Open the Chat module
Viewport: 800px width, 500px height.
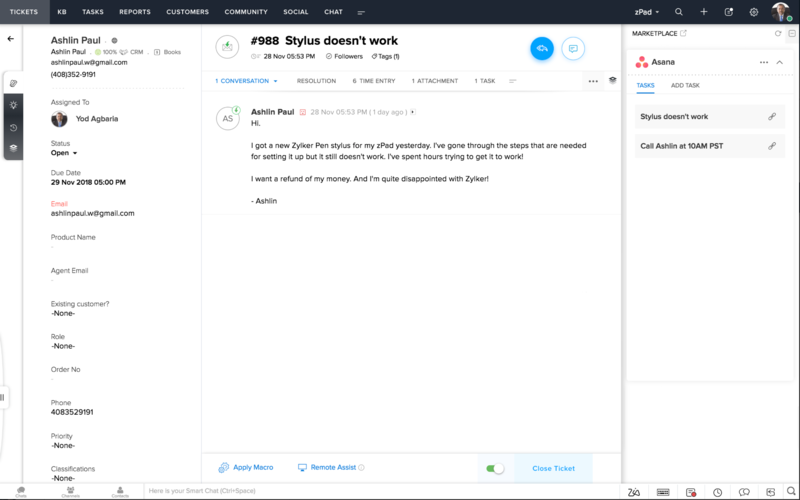[x=333, y=12]
